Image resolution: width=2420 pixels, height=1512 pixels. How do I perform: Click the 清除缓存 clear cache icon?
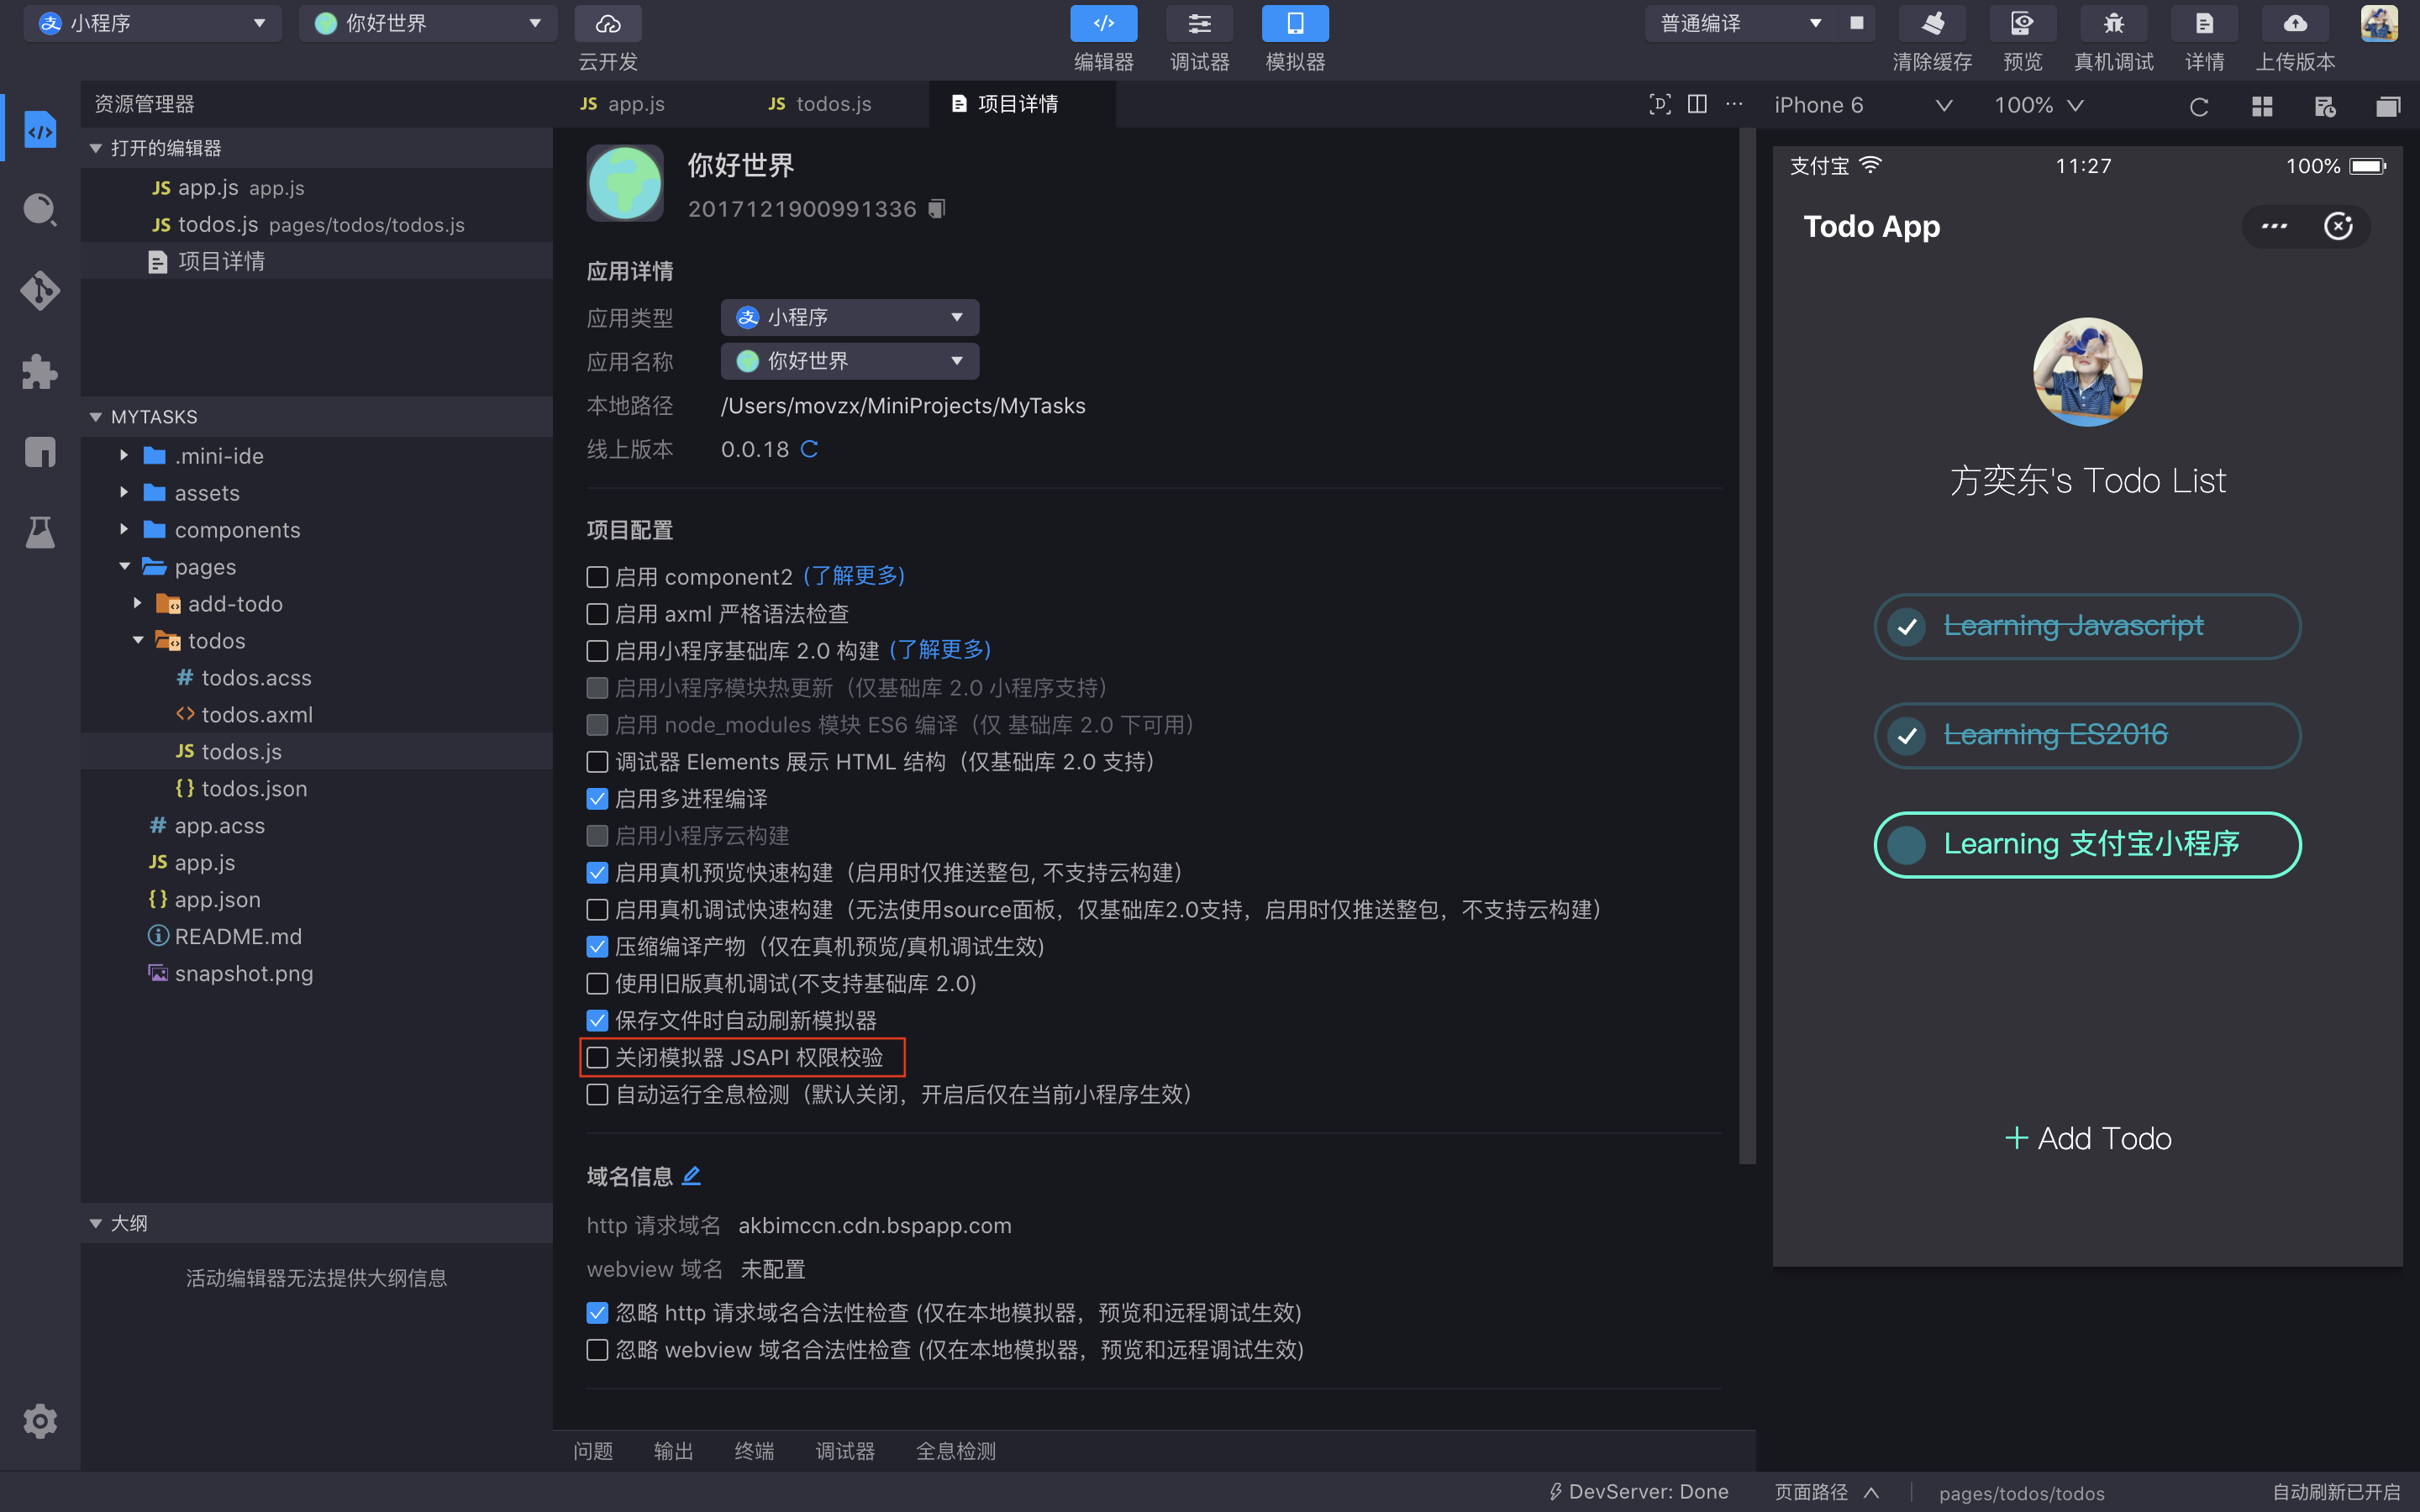(1932, 23)
